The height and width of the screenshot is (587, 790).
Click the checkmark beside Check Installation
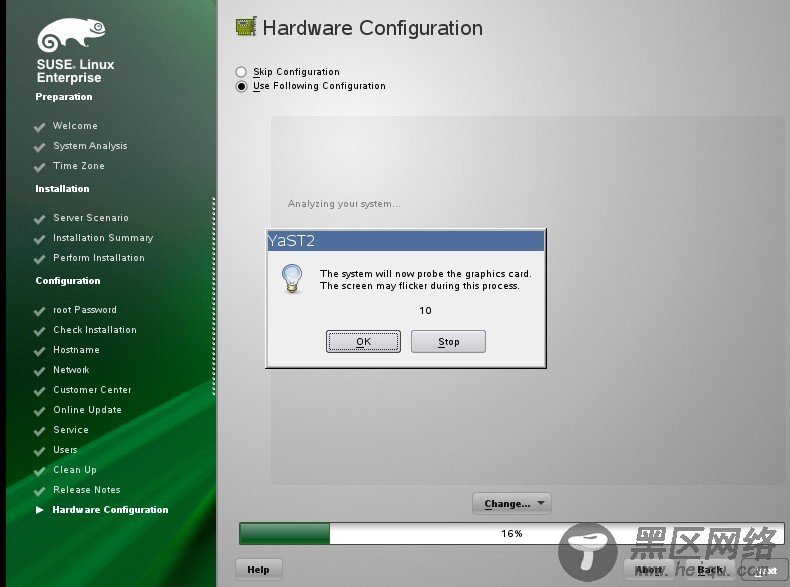click(x=39, y=331)
